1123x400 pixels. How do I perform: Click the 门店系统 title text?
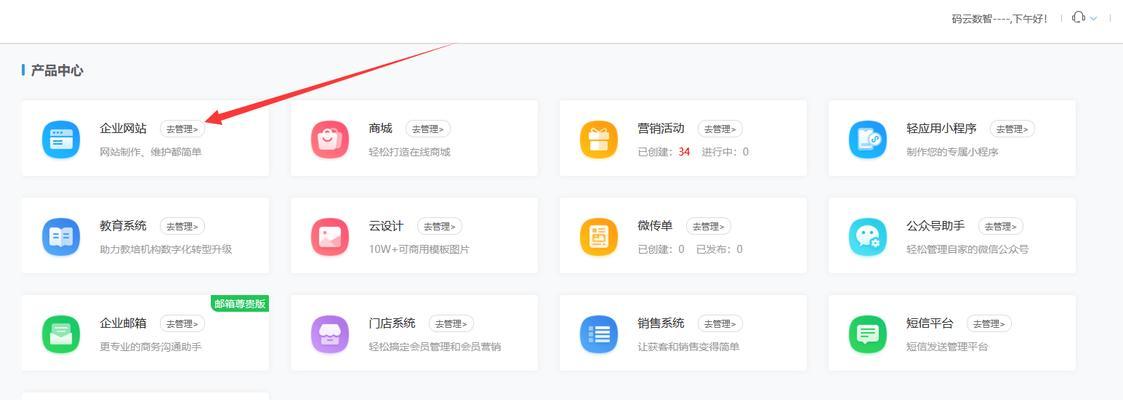pos(392,323)
